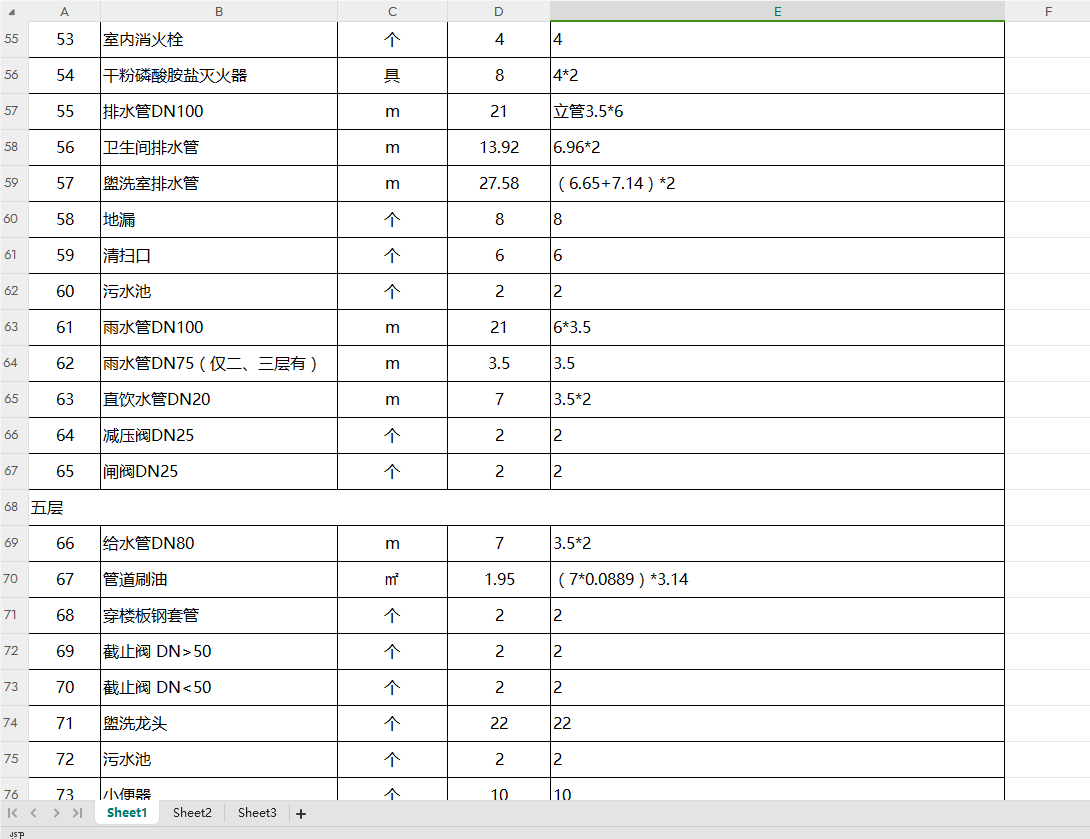The image size is (1090, 839).
Task: Select column B header
Action: click(x=219, y=12)
